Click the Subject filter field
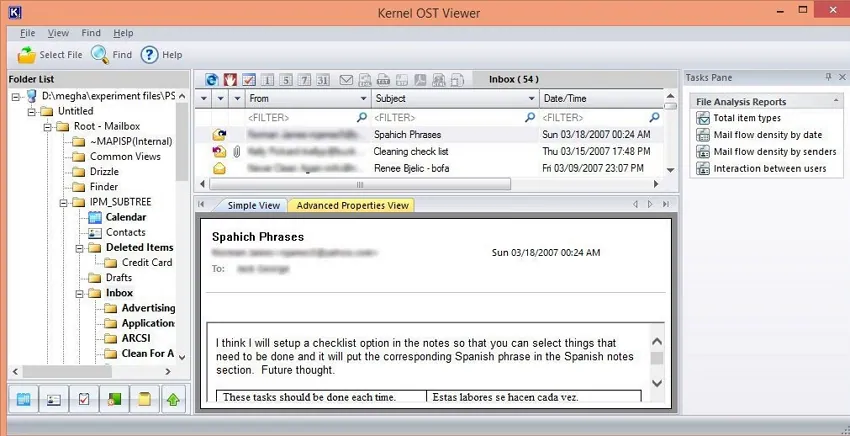This screenshot has width=850, height=436. point(454,117)
